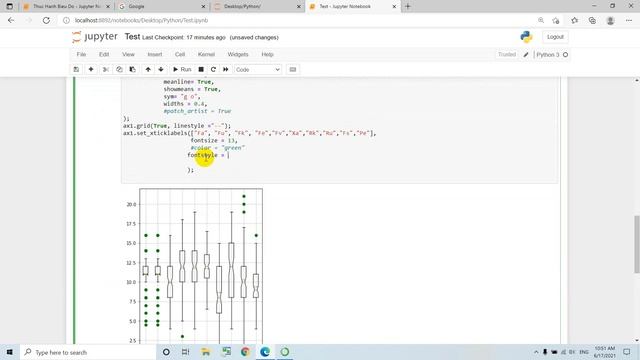Switch to the Desktop/Python/ browser tab
The height and width of the screenshot is (360, 640).
click(257, 7)
